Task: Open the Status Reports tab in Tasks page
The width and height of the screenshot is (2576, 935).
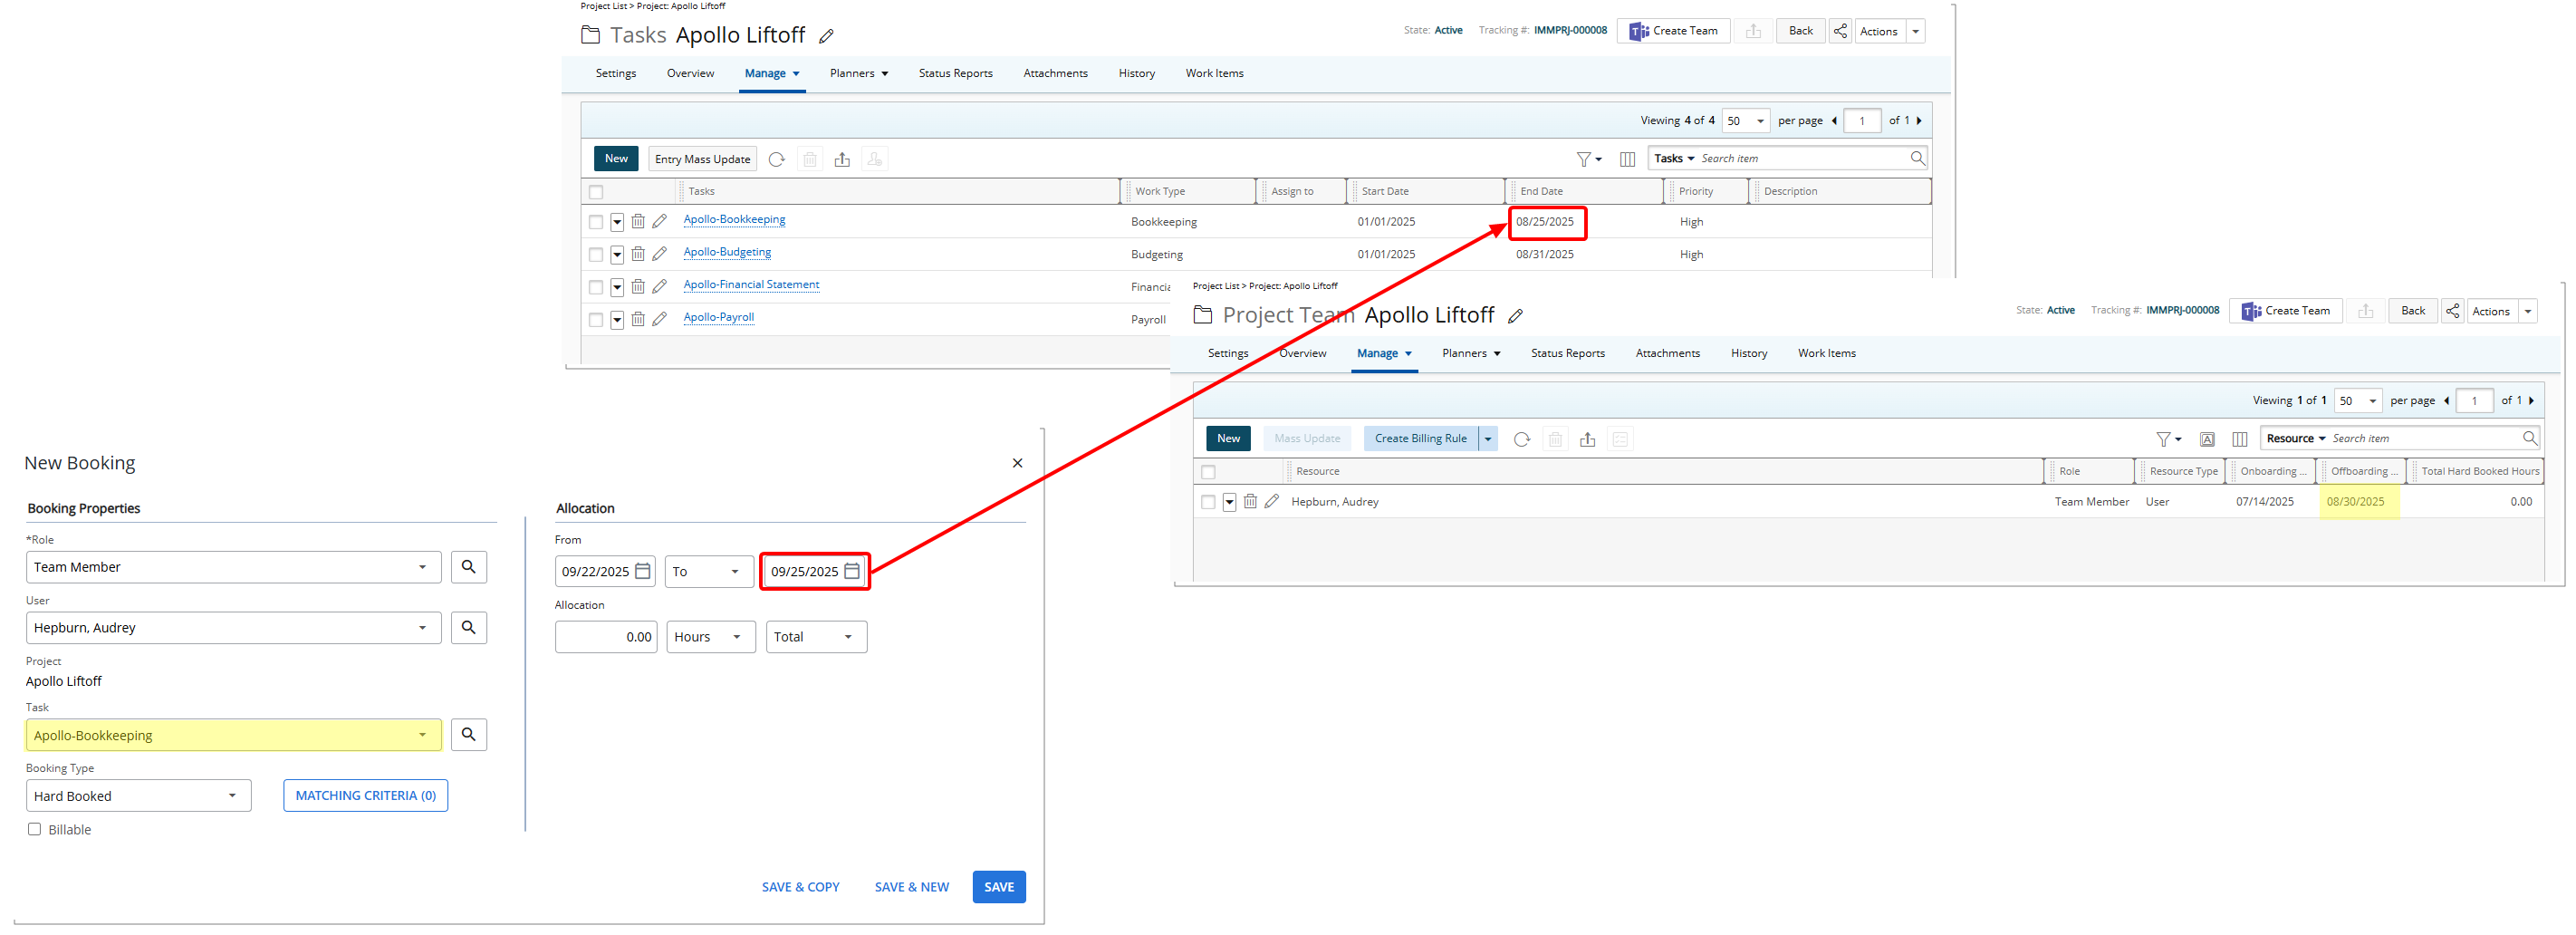Action: pyautogui.click(x=955, y=73)
